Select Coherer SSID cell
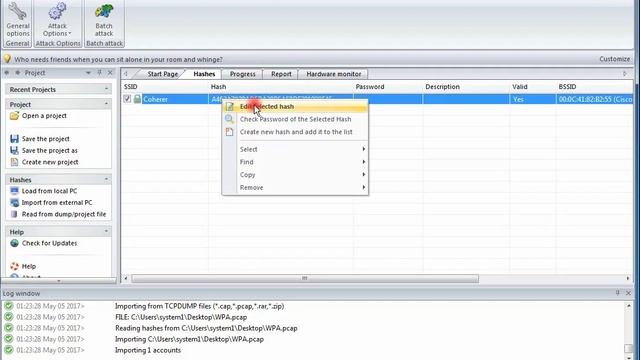 coord(175,99)
